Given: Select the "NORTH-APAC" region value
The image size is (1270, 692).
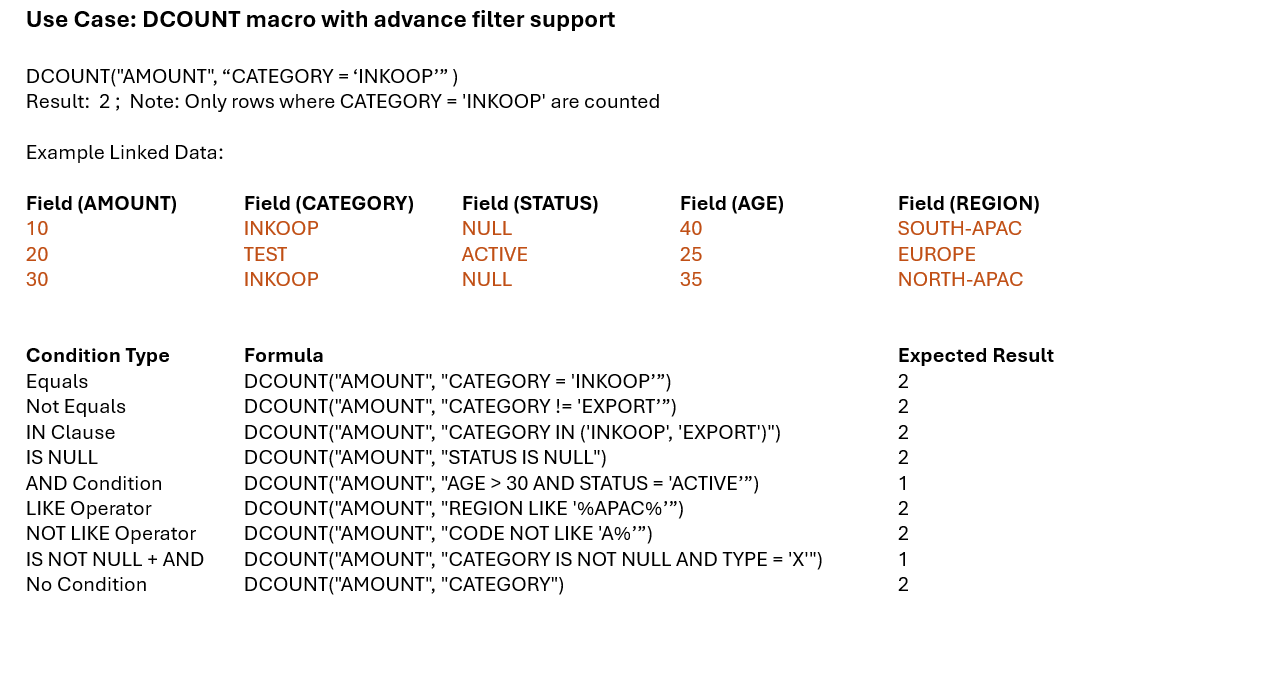Looking at the screenshot, I should [x=961, y=279].
